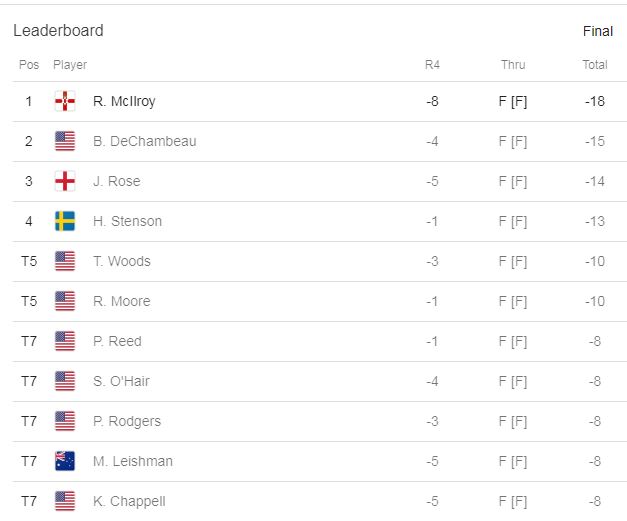Viewport: 627px width, 521px height.
Task: Select player name B. DeChambeau
Action: click(145, 141)
